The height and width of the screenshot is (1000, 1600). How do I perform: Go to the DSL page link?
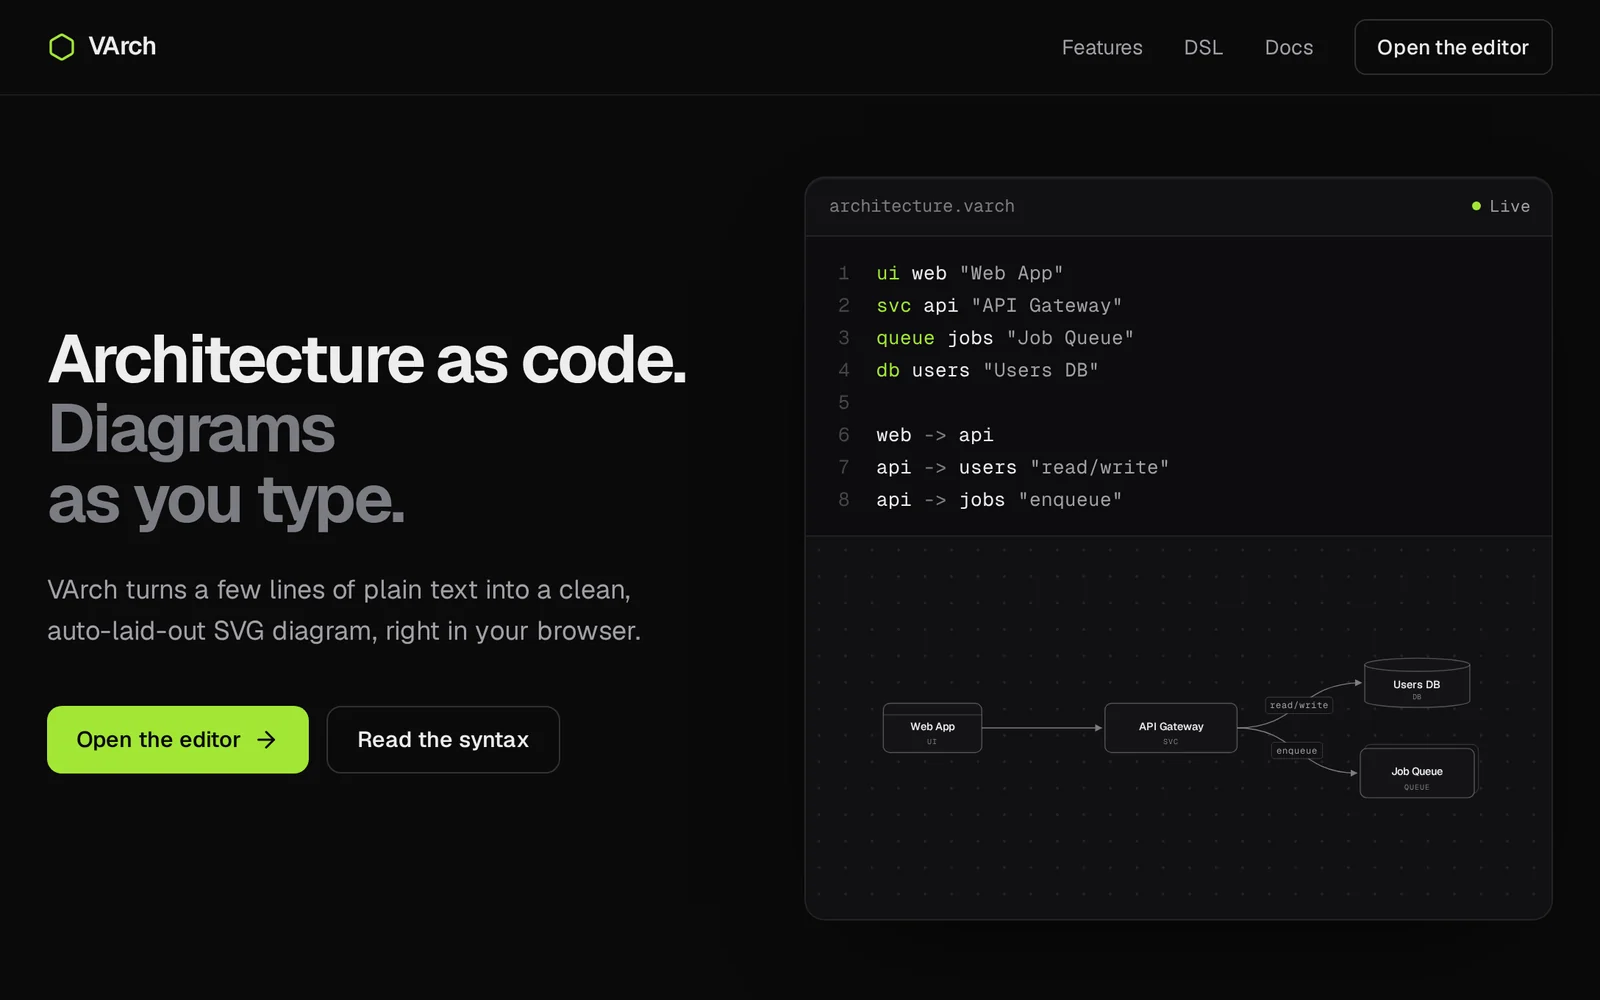click(x=1203, y=47)
